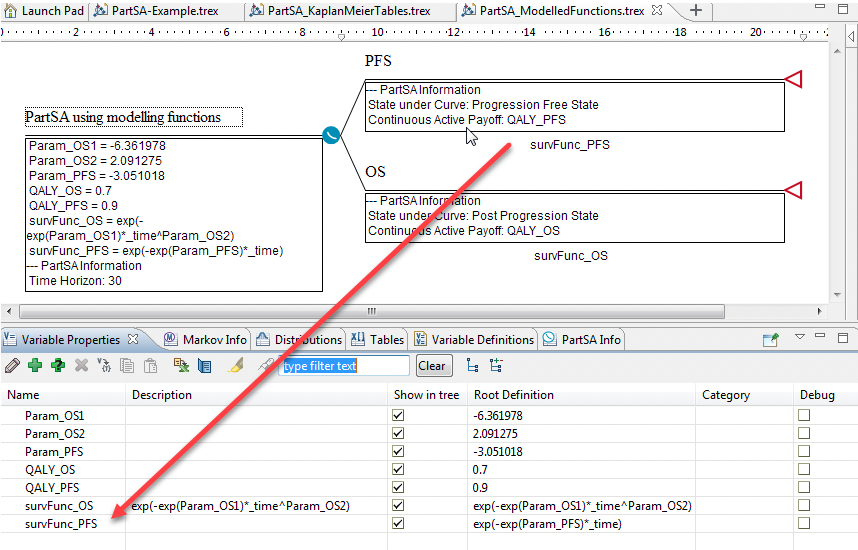858x550 pixels.
Task: Select the survFunc_OS variable row name
Action: (60, 506)
